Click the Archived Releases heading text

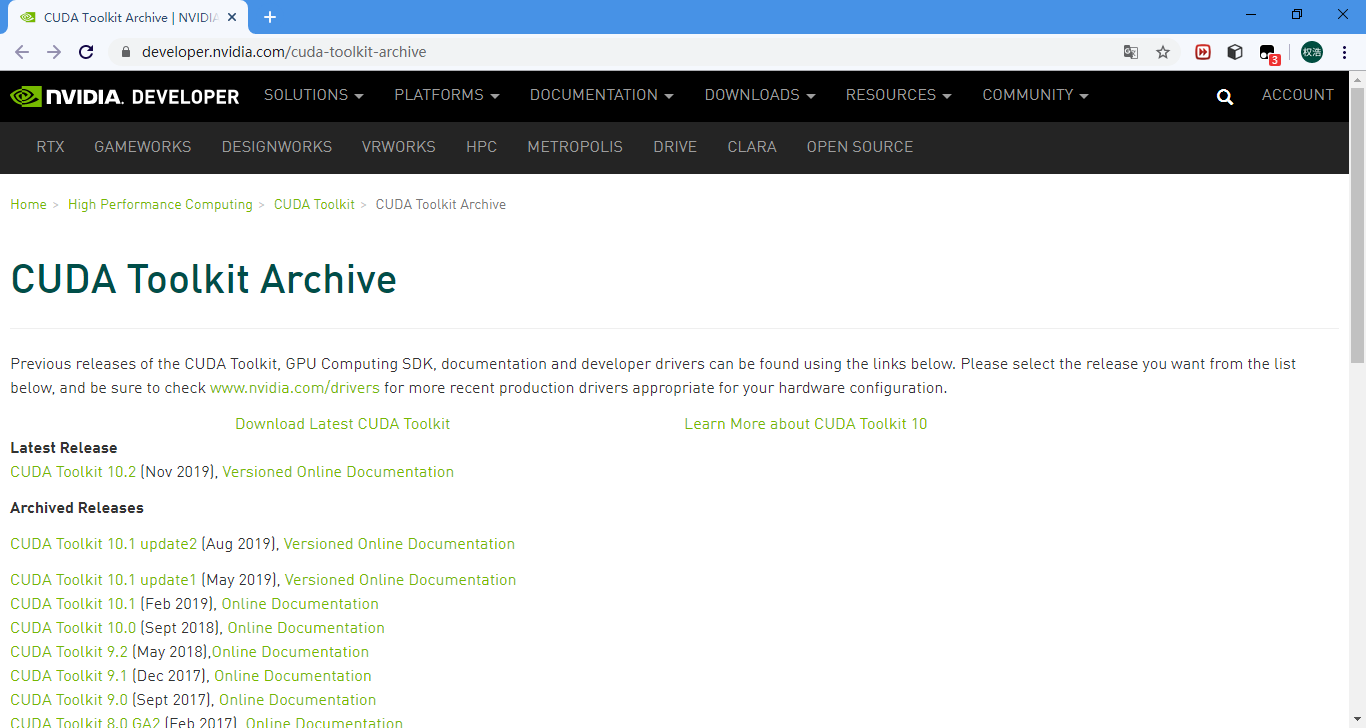[x=77, y=508]
